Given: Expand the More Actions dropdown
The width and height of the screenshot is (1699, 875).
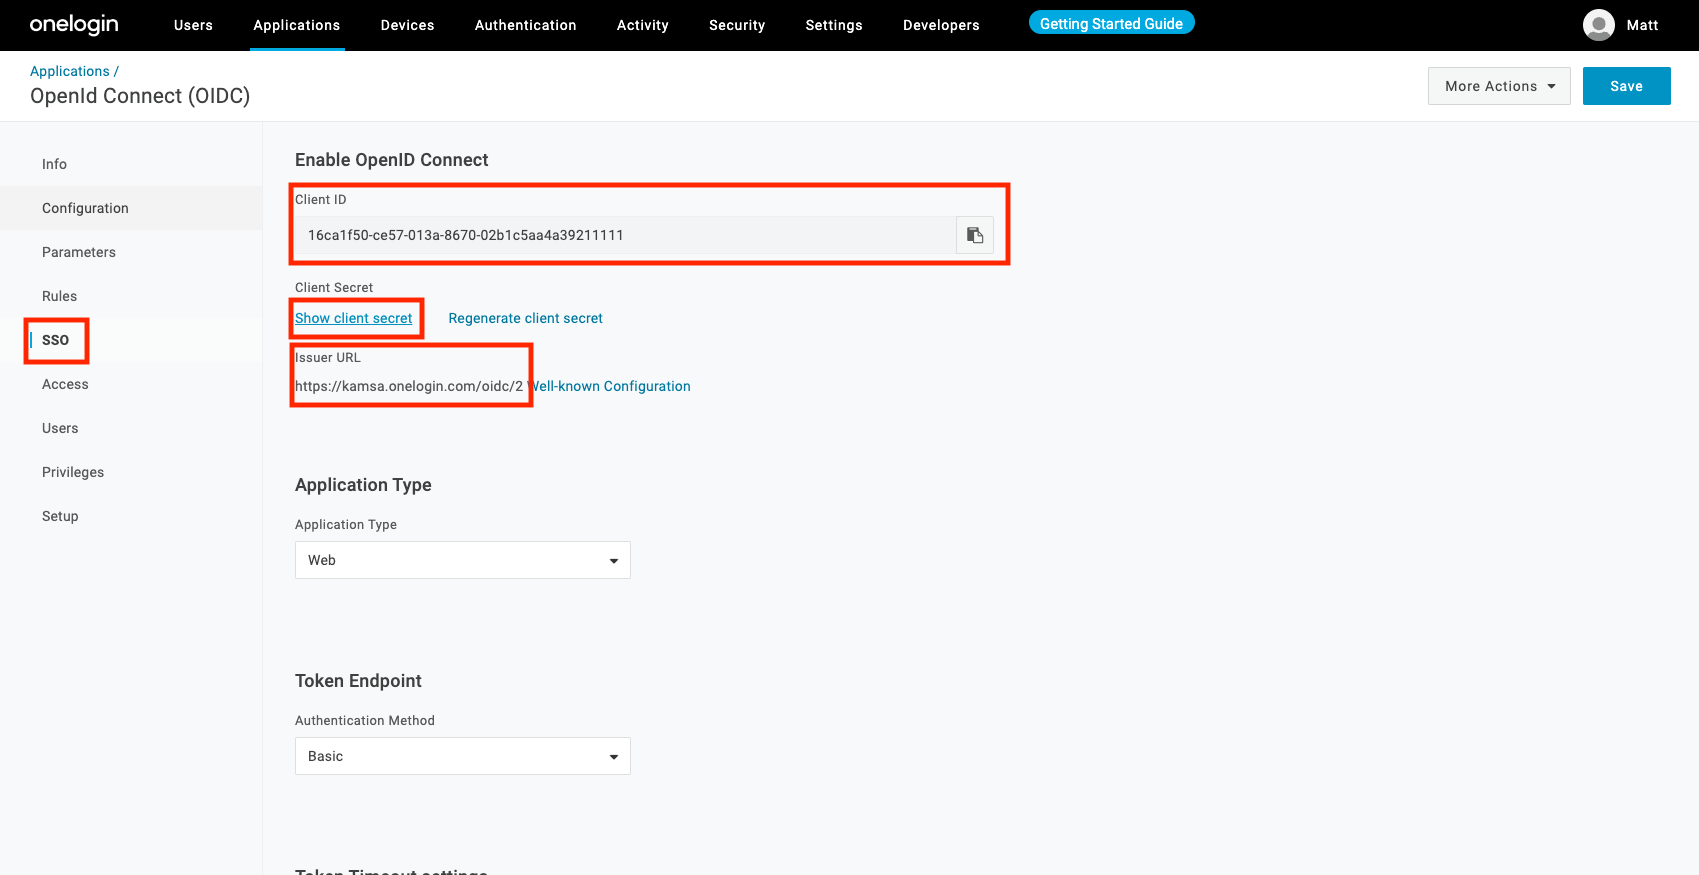Looking at the screenshot, I should coord(1499,86).
